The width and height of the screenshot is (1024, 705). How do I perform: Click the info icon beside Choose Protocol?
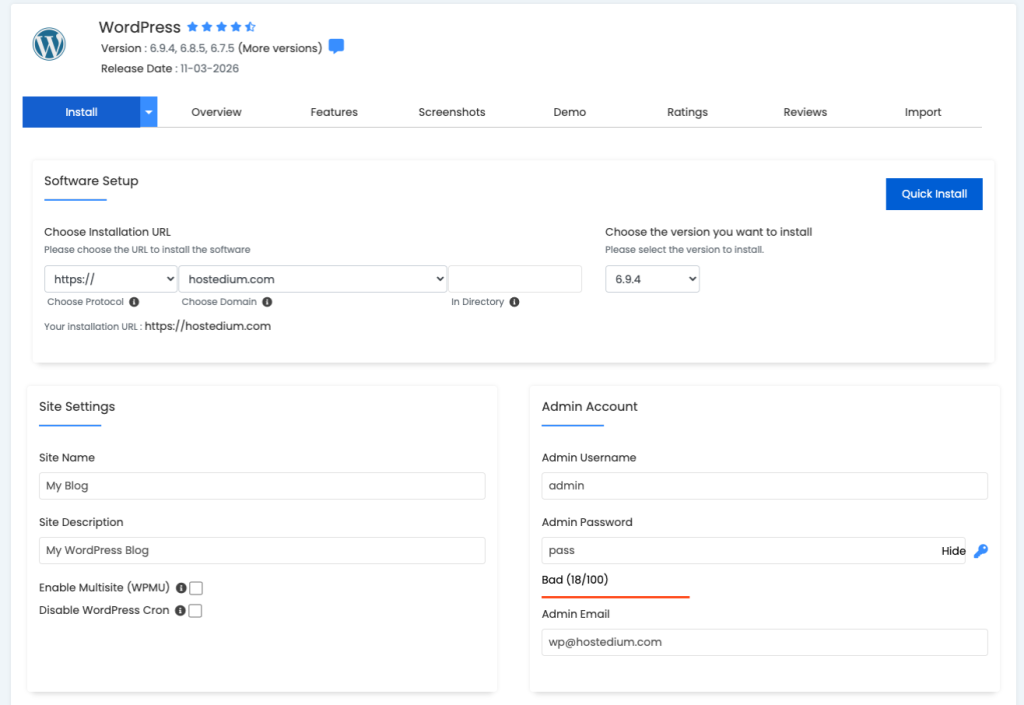coord(134,301)
